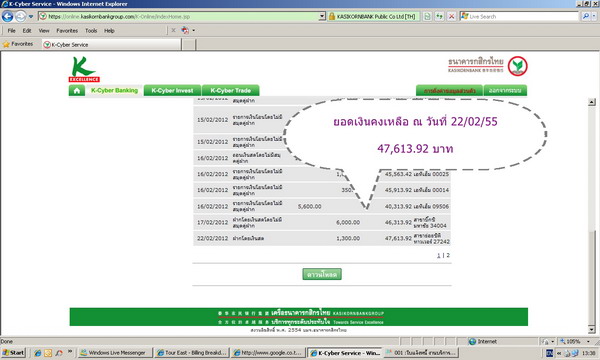600x360 pixels.
Task: Click the vertical scrollbar thumb
Action: [x=592, y=277]
